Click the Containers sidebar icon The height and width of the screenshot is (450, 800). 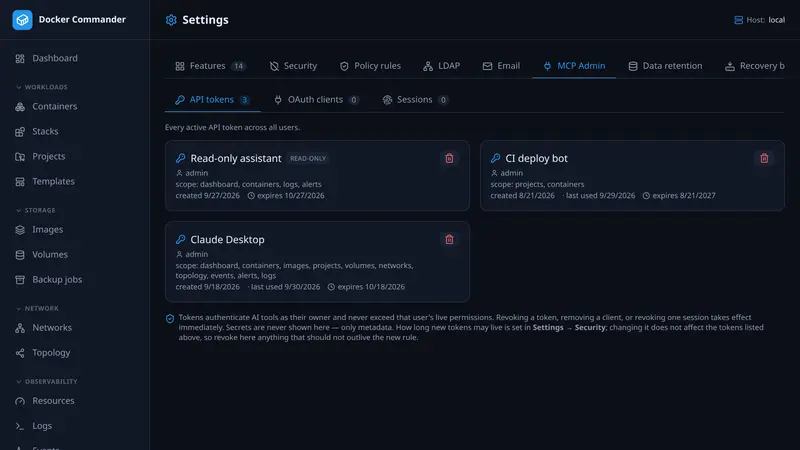pos(20,107)
